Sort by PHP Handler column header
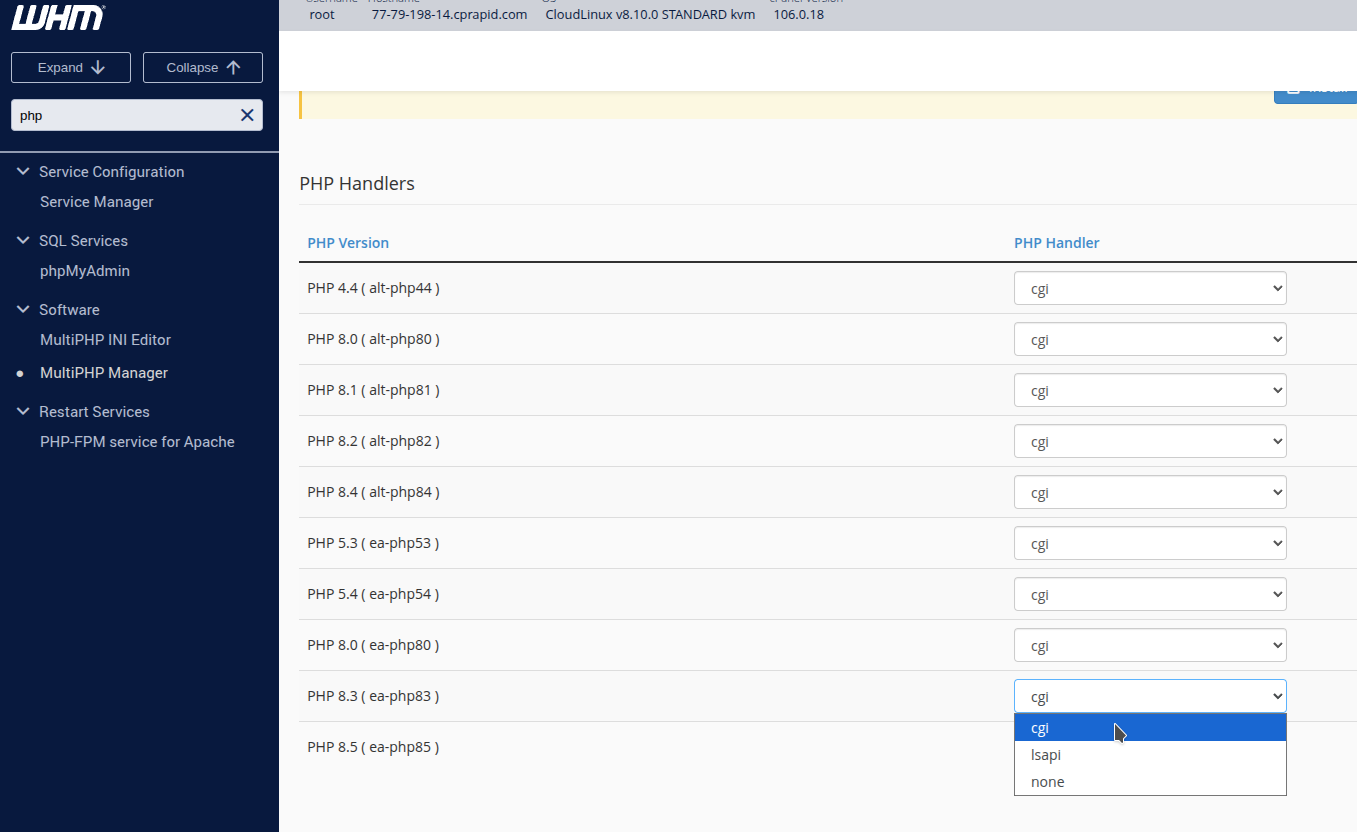The image size is (1357, 832). [1056, 243]
